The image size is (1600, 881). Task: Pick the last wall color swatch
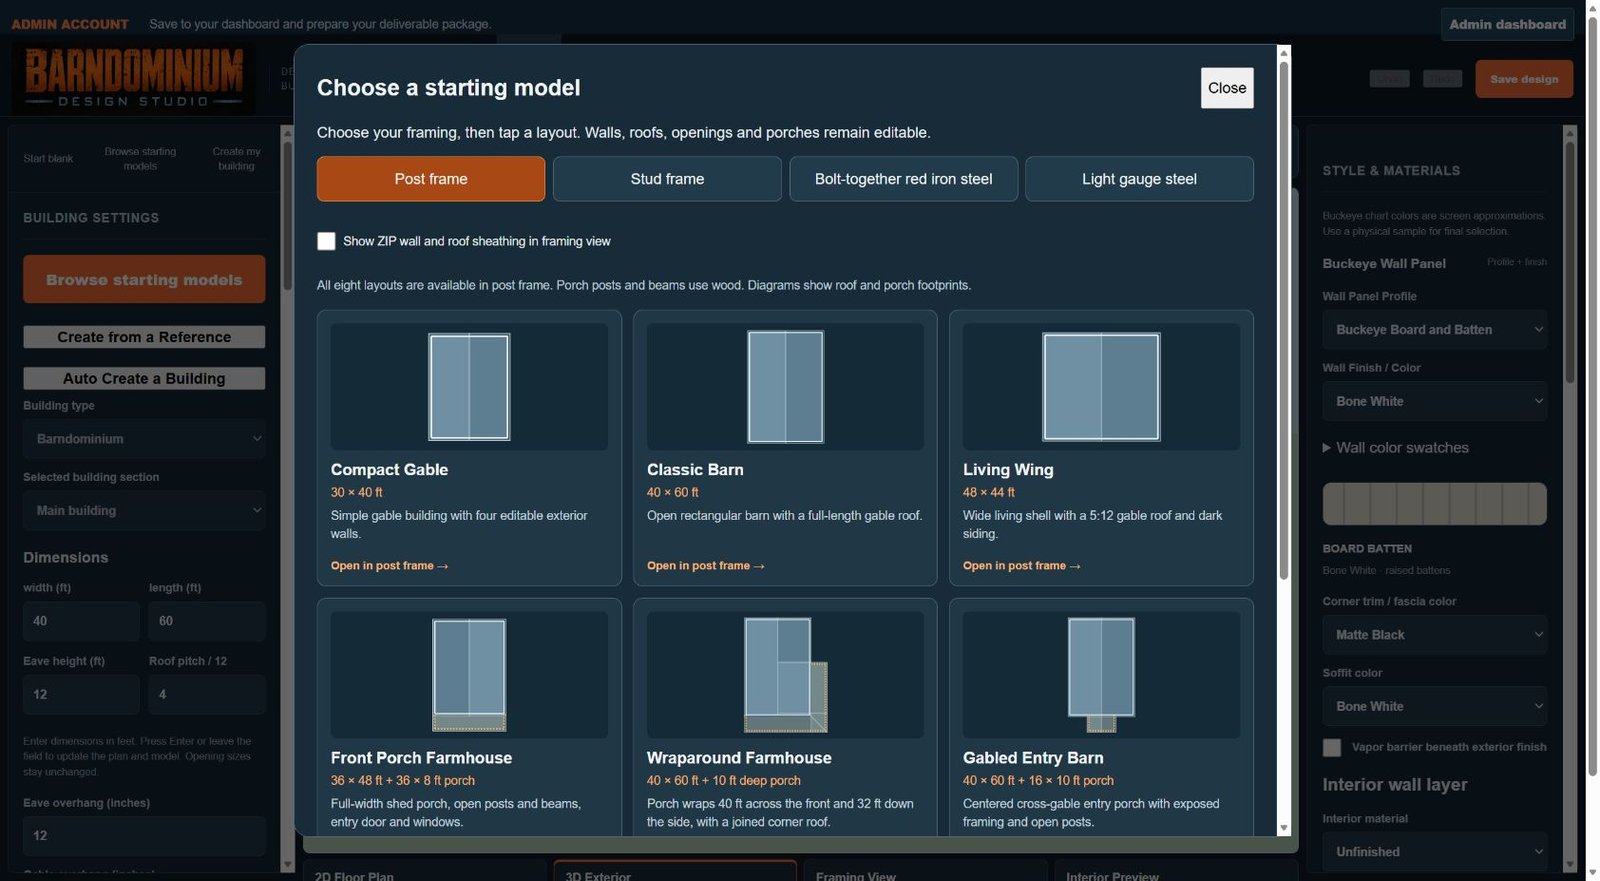[1536, 504]
